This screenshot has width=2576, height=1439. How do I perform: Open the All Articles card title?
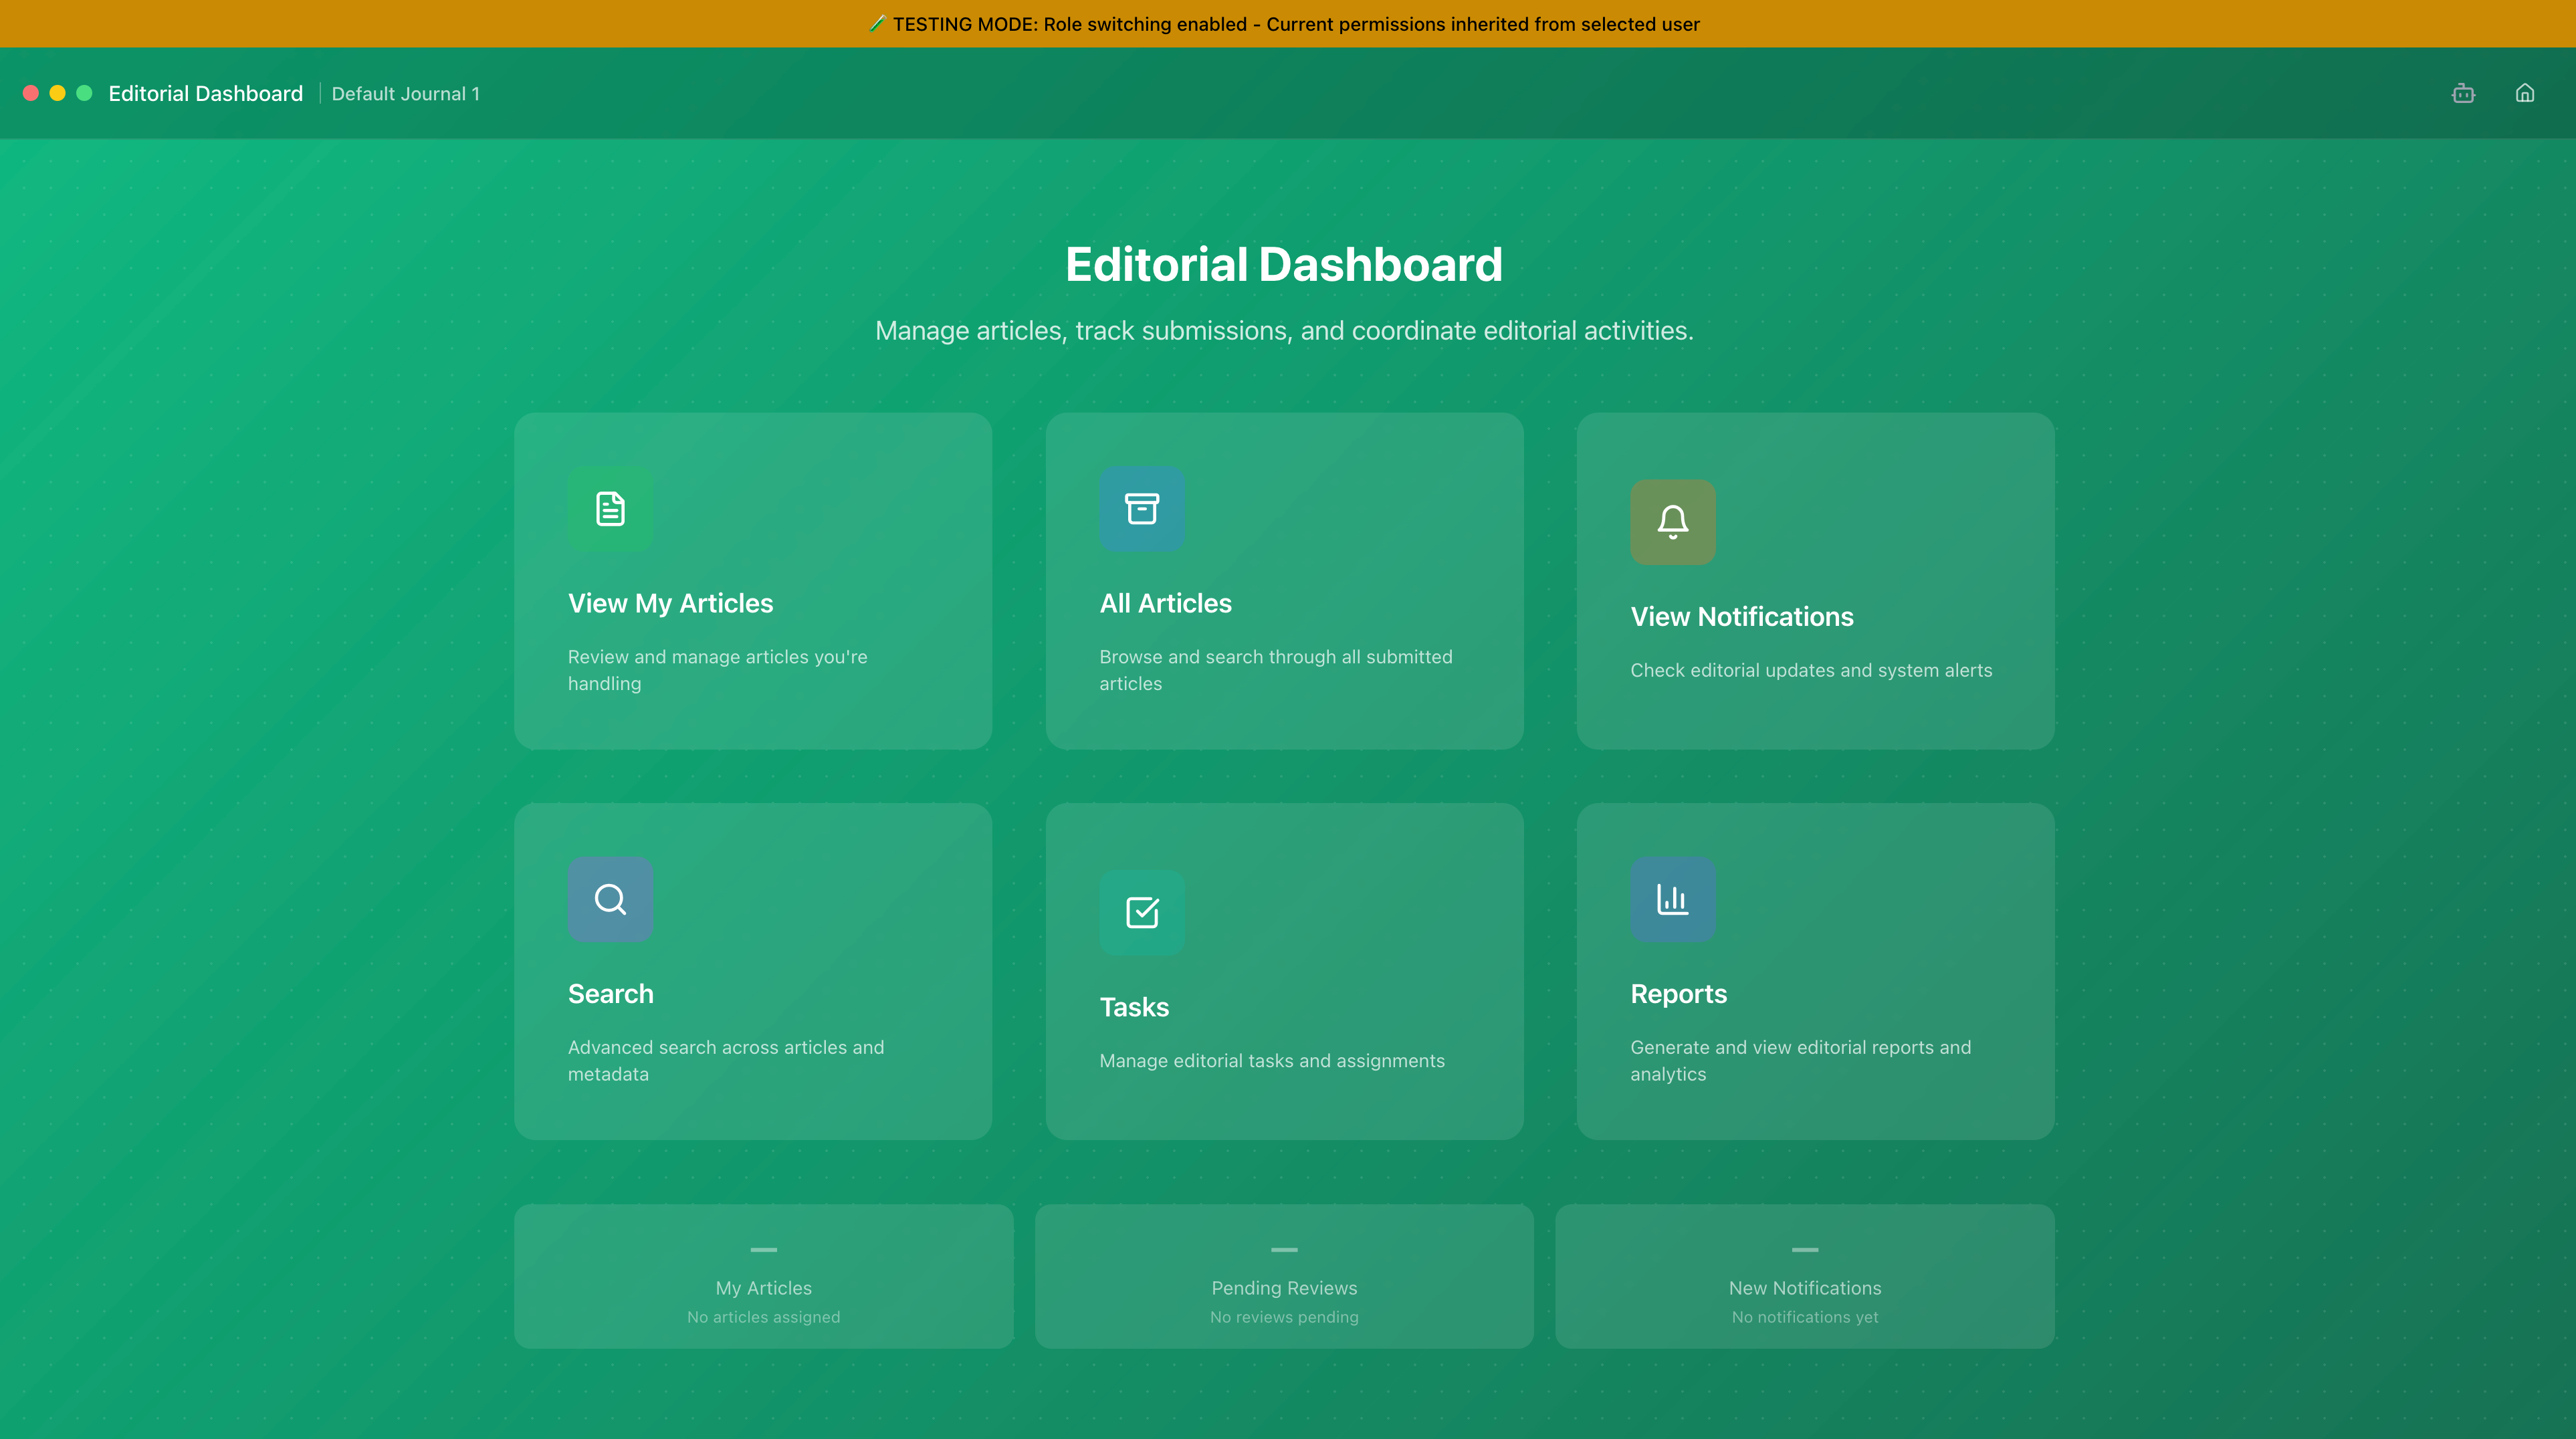[1165, 603]
